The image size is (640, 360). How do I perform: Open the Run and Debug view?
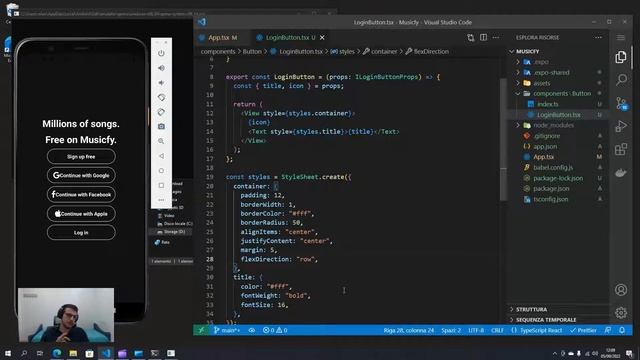click(621, 126)
